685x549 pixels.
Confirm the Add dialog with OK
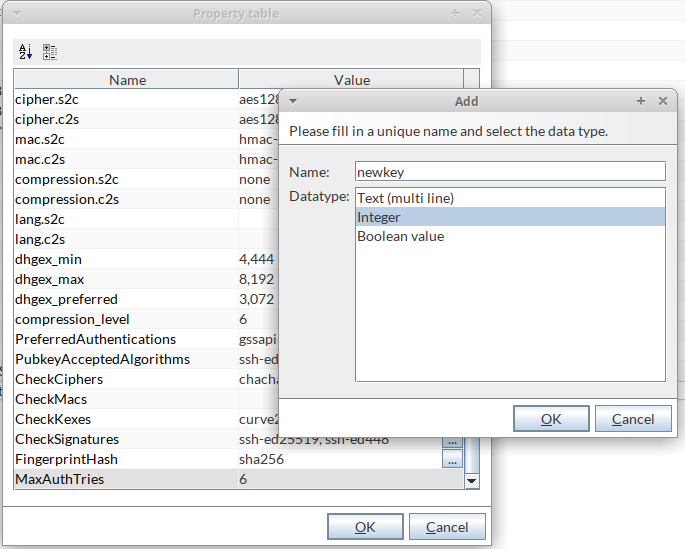[551, 419]
